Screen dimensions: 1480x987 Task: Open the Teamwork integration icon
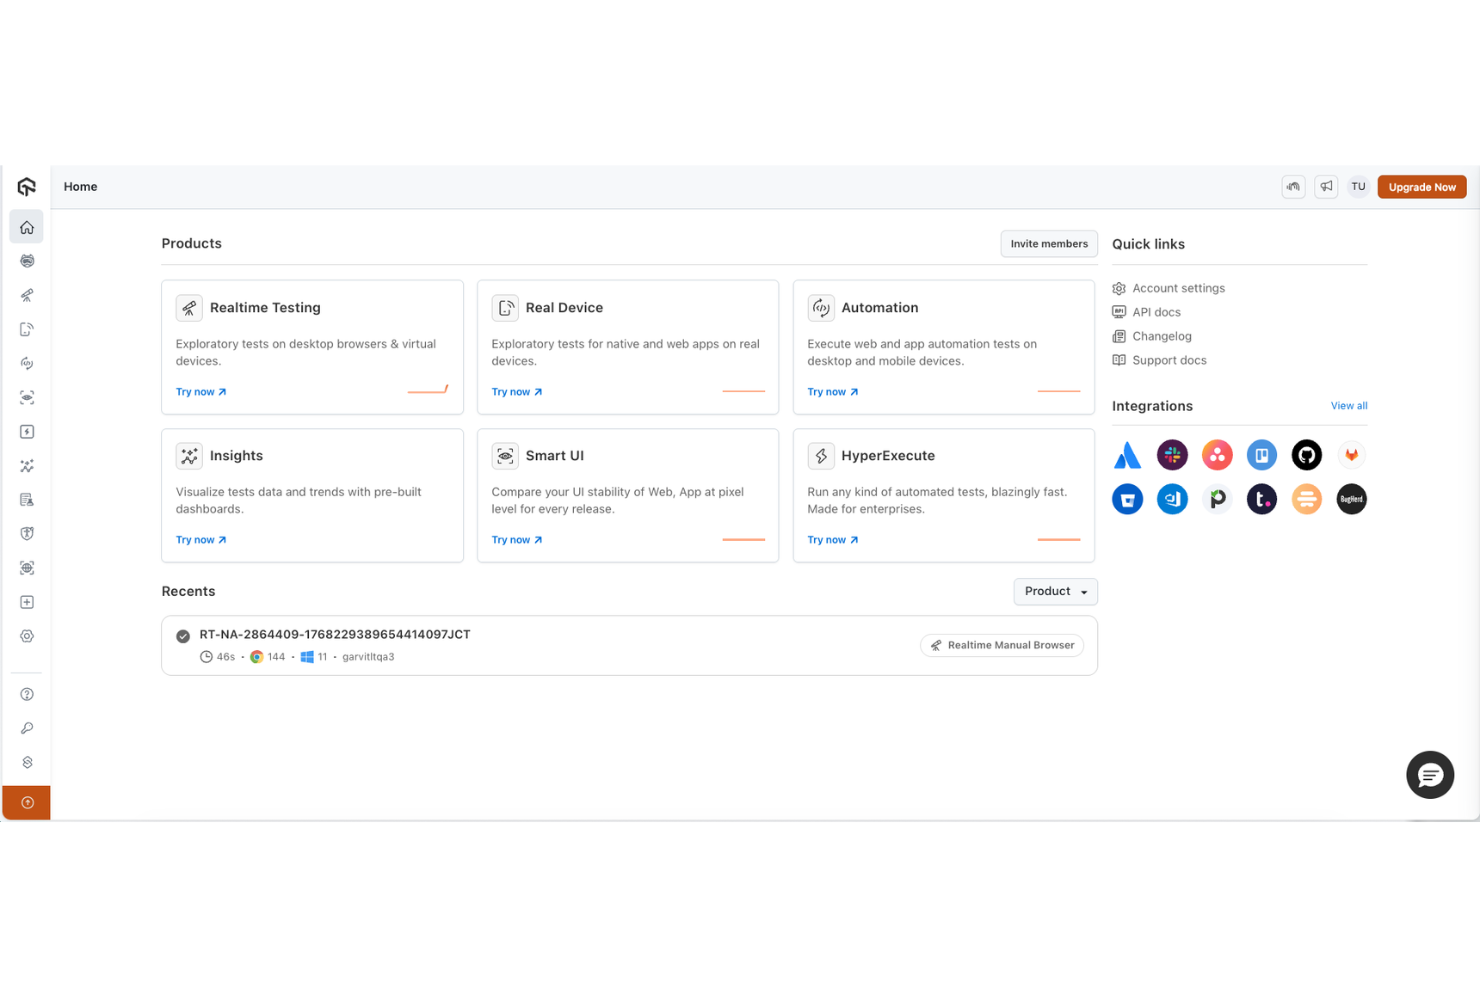(1262, 499)
